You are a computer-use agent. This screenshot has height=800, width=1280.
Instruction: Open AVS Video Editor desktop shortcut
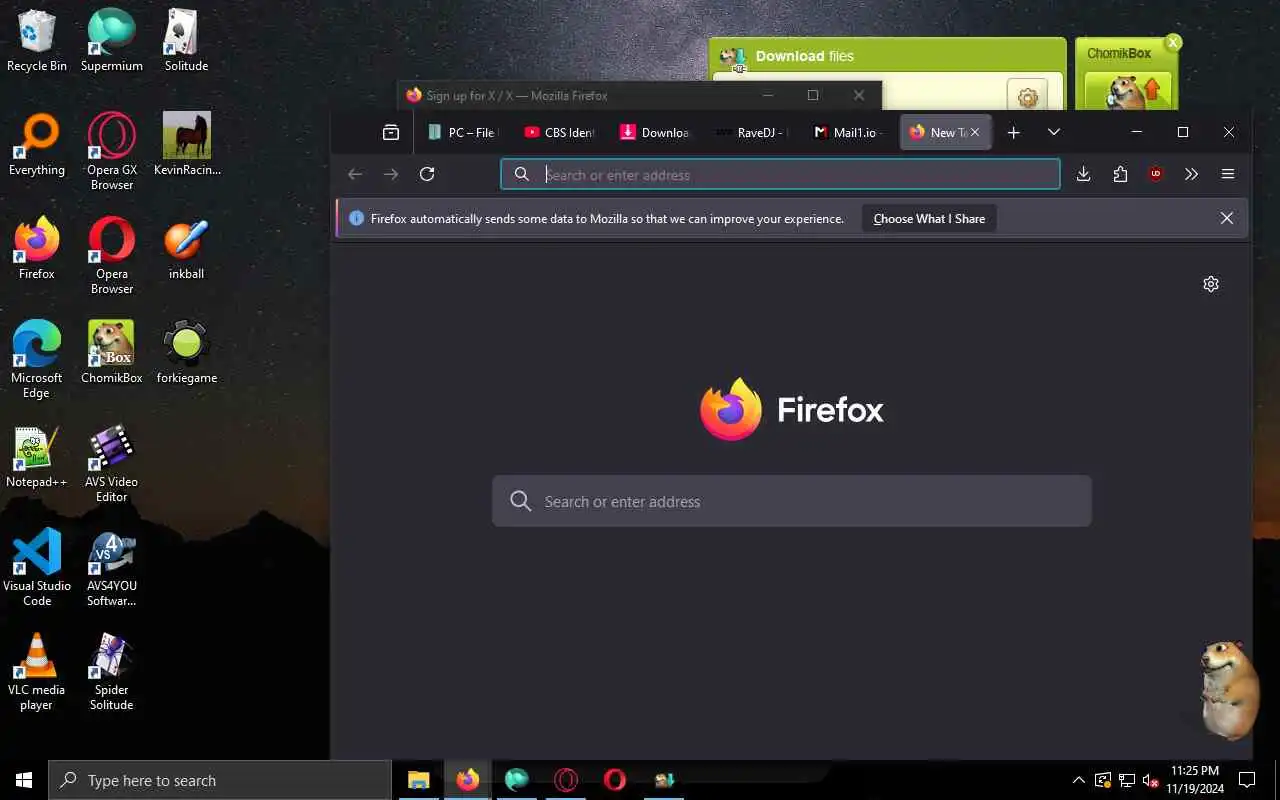(x=112, y=463)
